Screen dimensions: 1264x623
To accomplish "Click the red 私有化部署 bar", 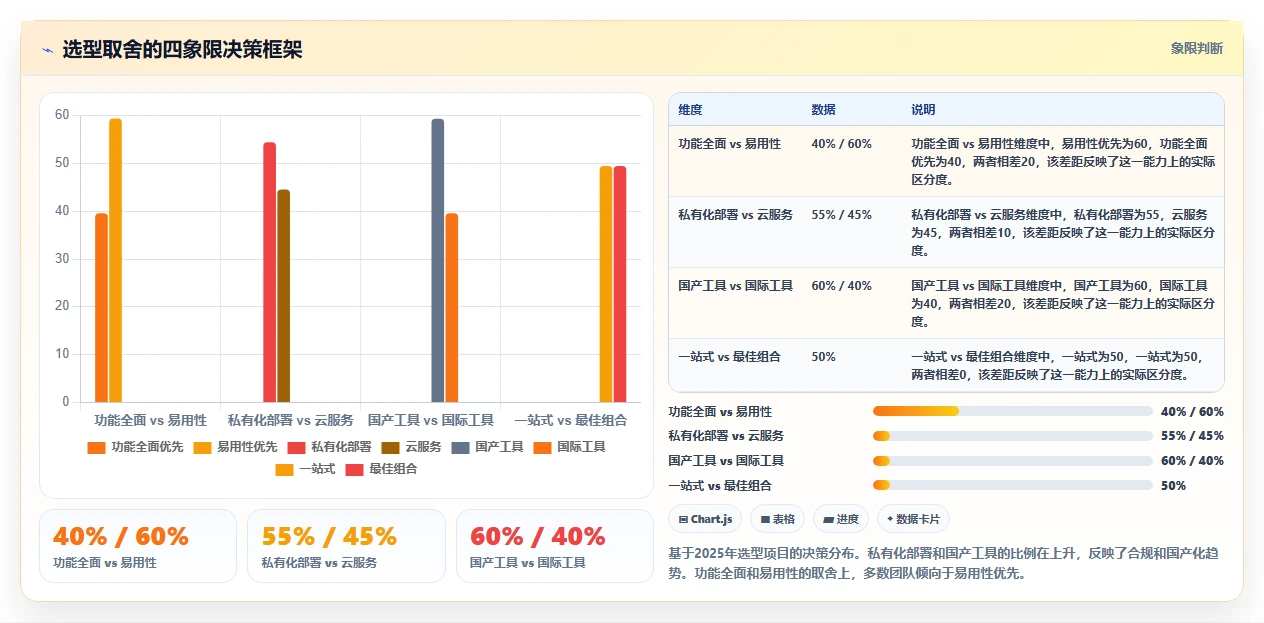I will coord(269,272).
